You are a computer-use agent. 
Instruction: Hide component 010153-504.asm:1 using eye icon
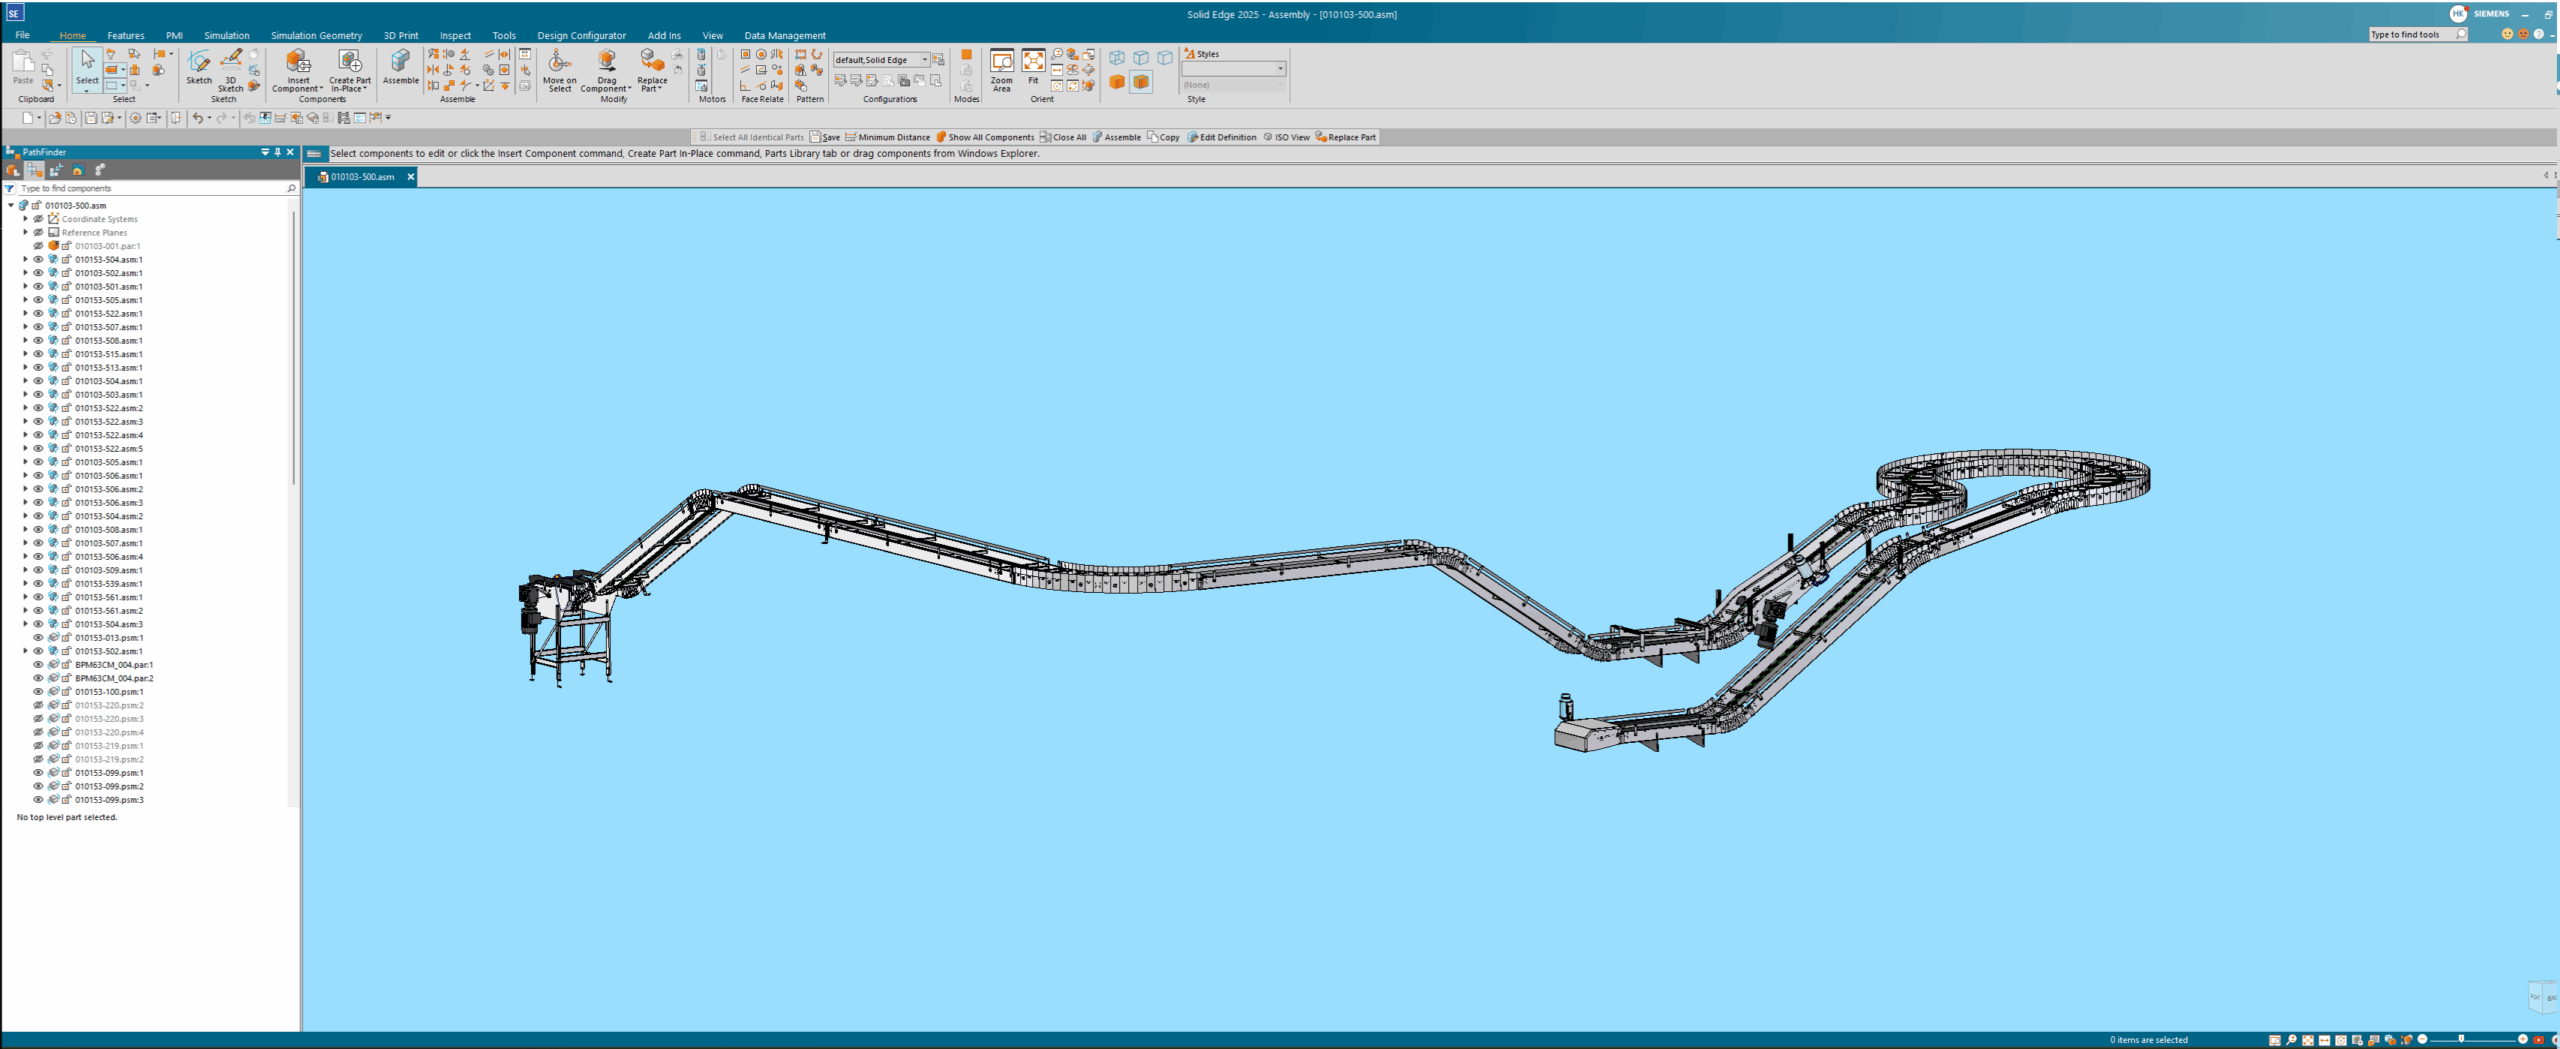[x=39, y=259]
